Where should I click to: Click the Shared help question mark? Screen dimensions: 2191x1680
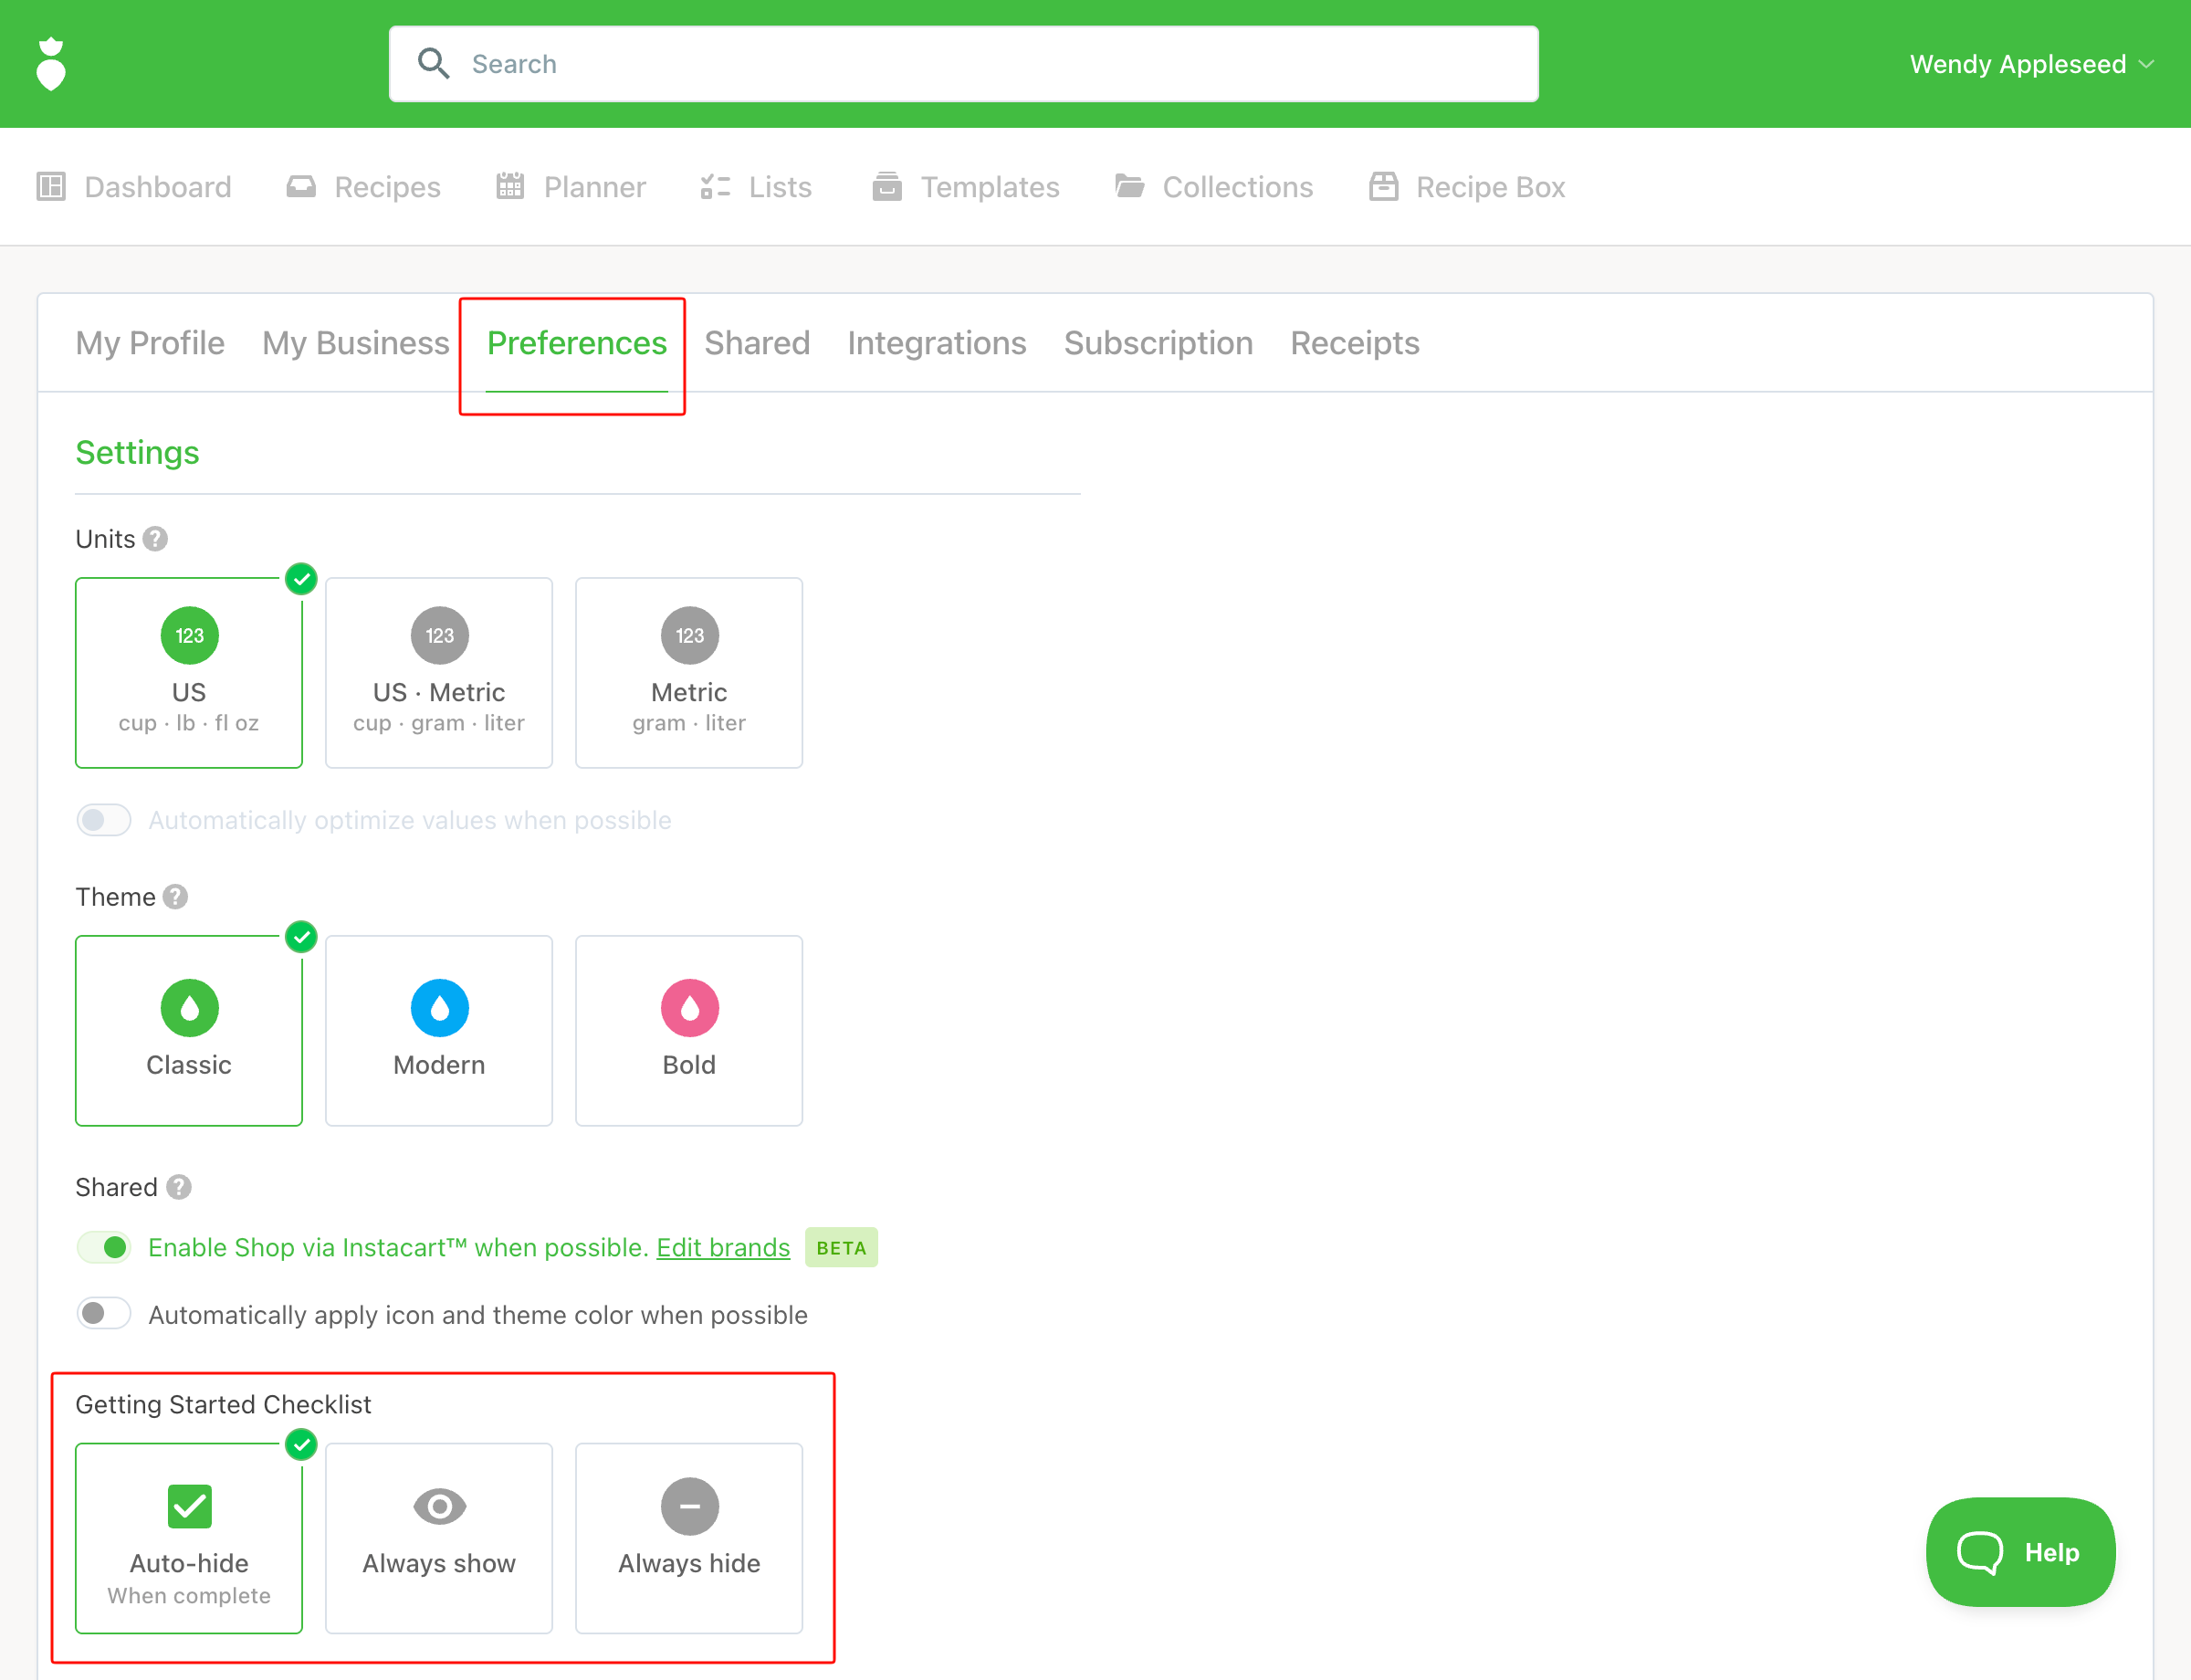pyautogui.click(x=179, y=1187)
